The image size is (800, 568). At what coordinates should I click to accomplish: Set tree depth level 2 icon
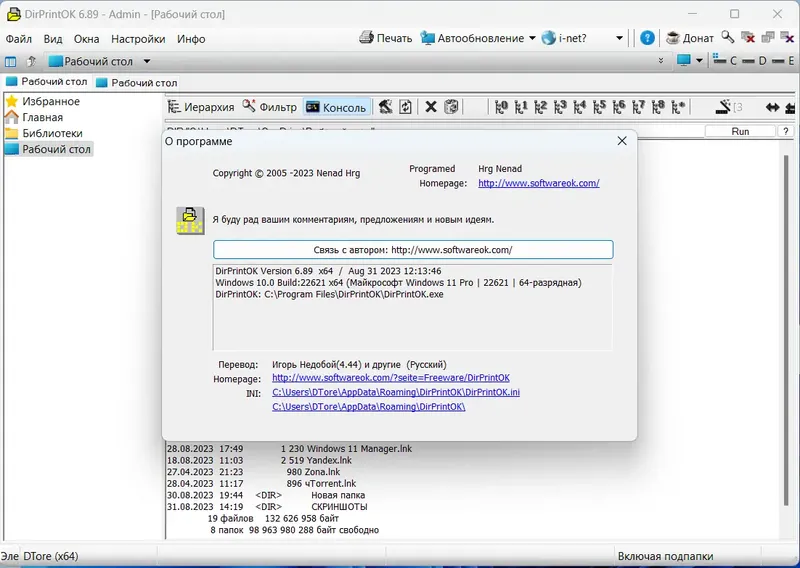(x=541, y=107)
